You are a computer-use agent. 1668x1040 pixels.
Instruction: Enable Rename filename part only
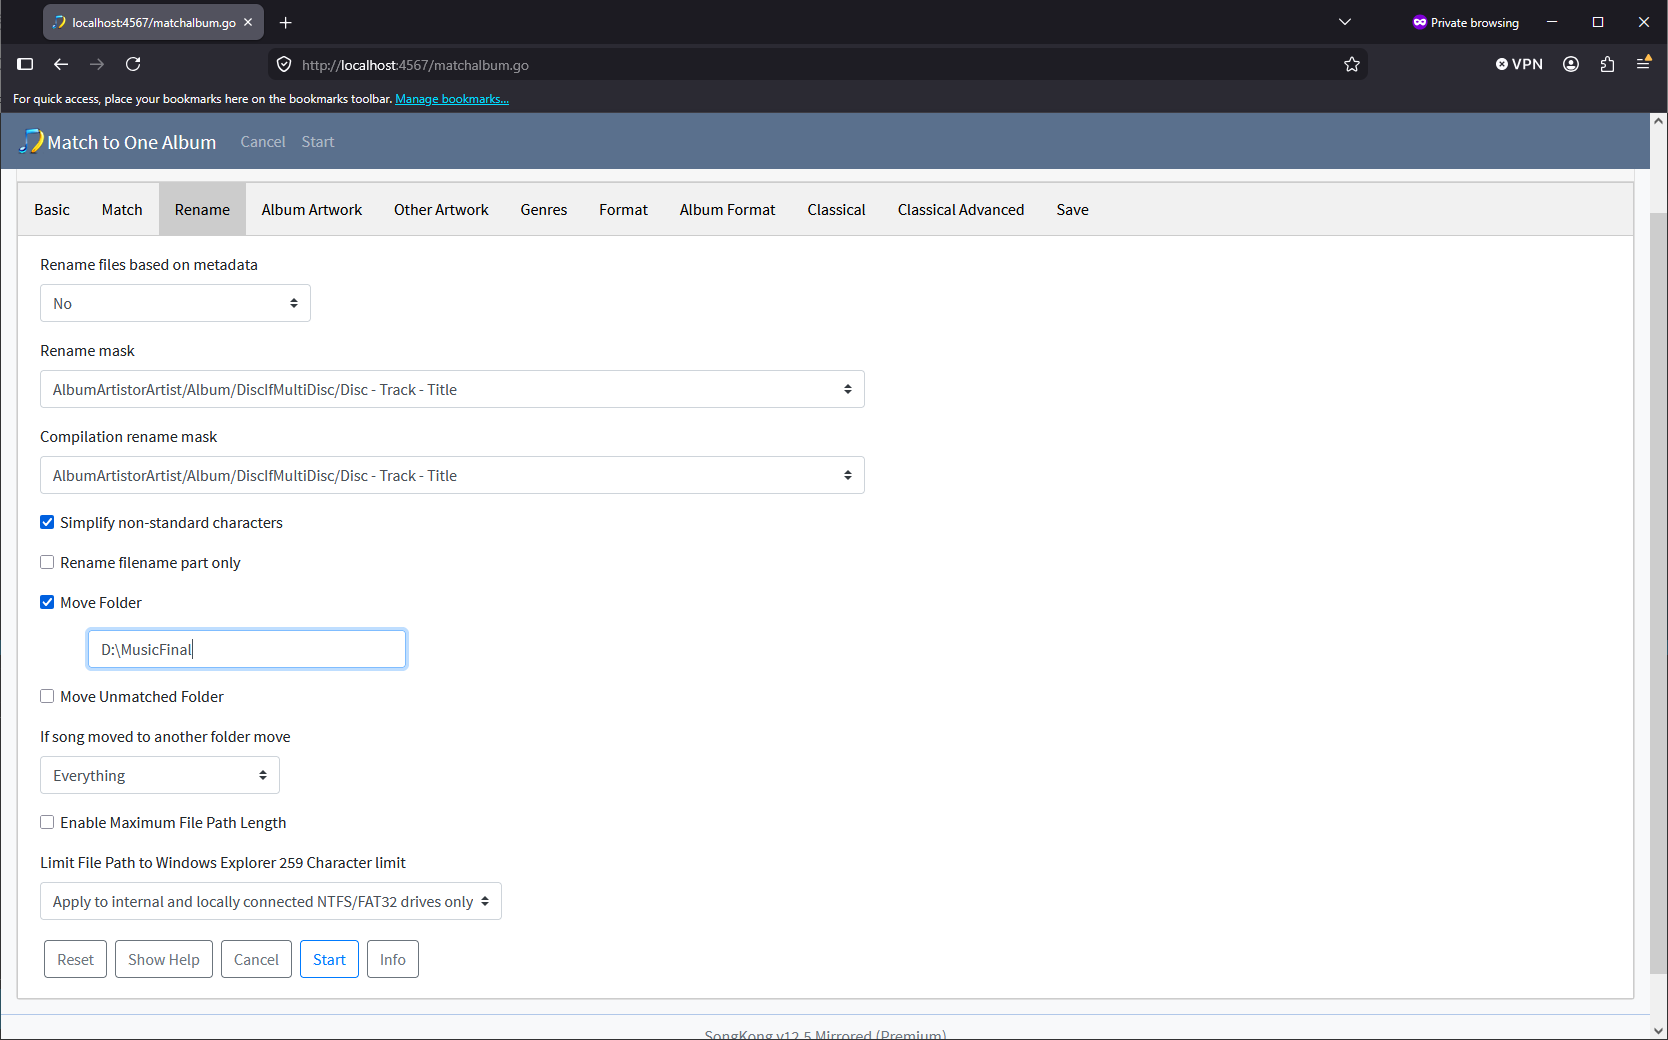[47, 562]
